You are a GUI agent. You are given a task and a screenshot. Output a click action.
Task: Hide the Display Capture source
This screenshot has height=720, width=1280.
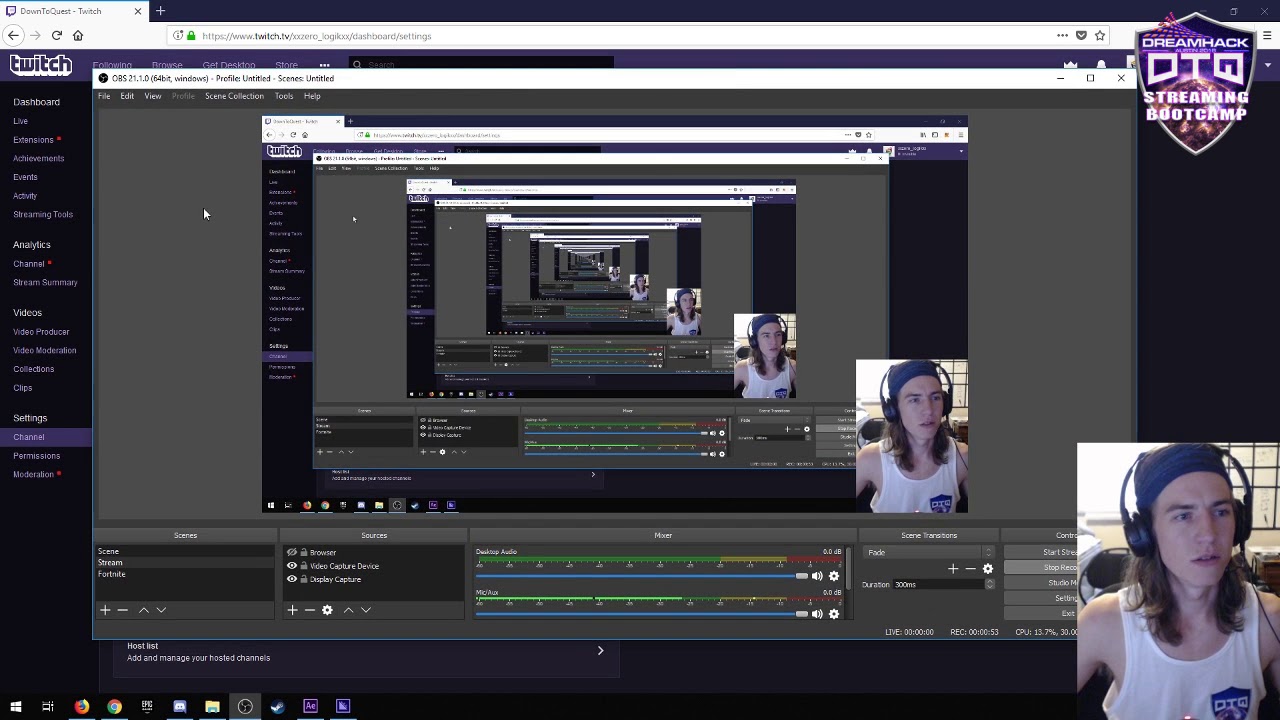(x=292, y=579)
